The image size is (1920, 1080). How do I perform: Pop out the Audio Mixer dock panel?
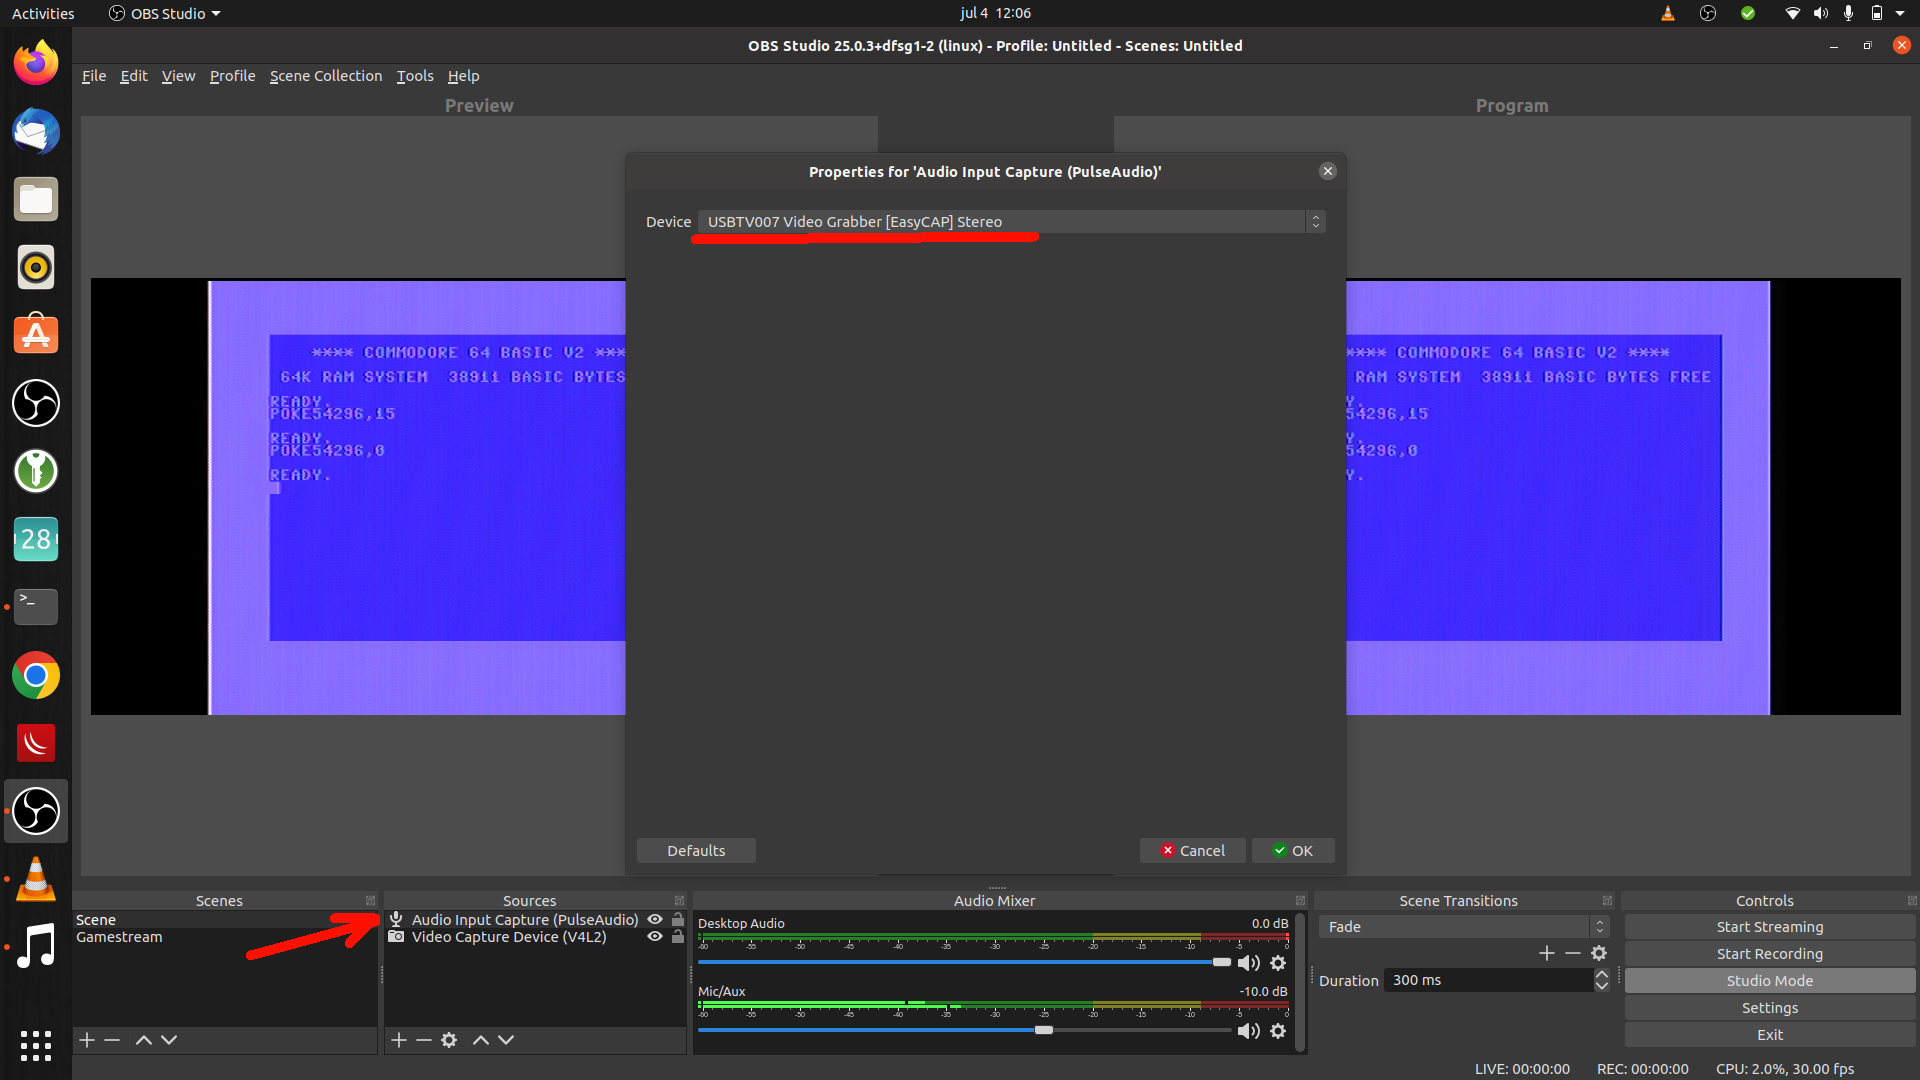(x=1300, y=901)
